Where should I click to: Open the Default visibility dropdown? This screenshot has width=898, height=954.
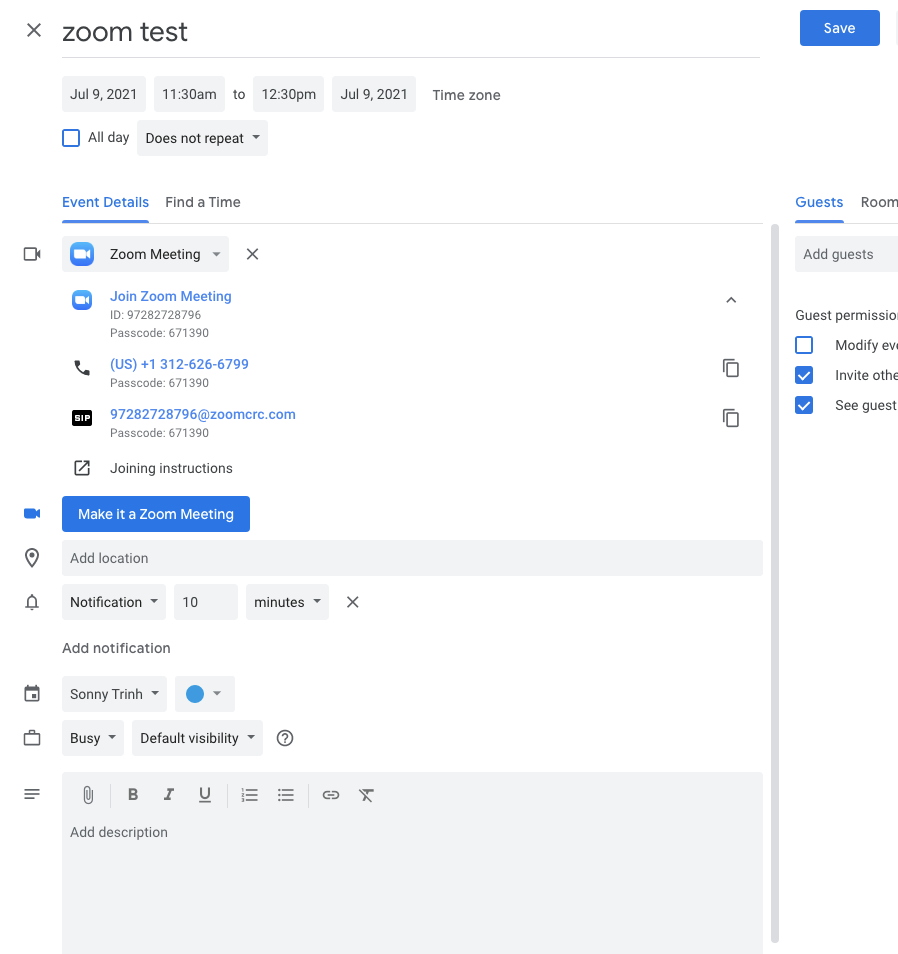197,738
